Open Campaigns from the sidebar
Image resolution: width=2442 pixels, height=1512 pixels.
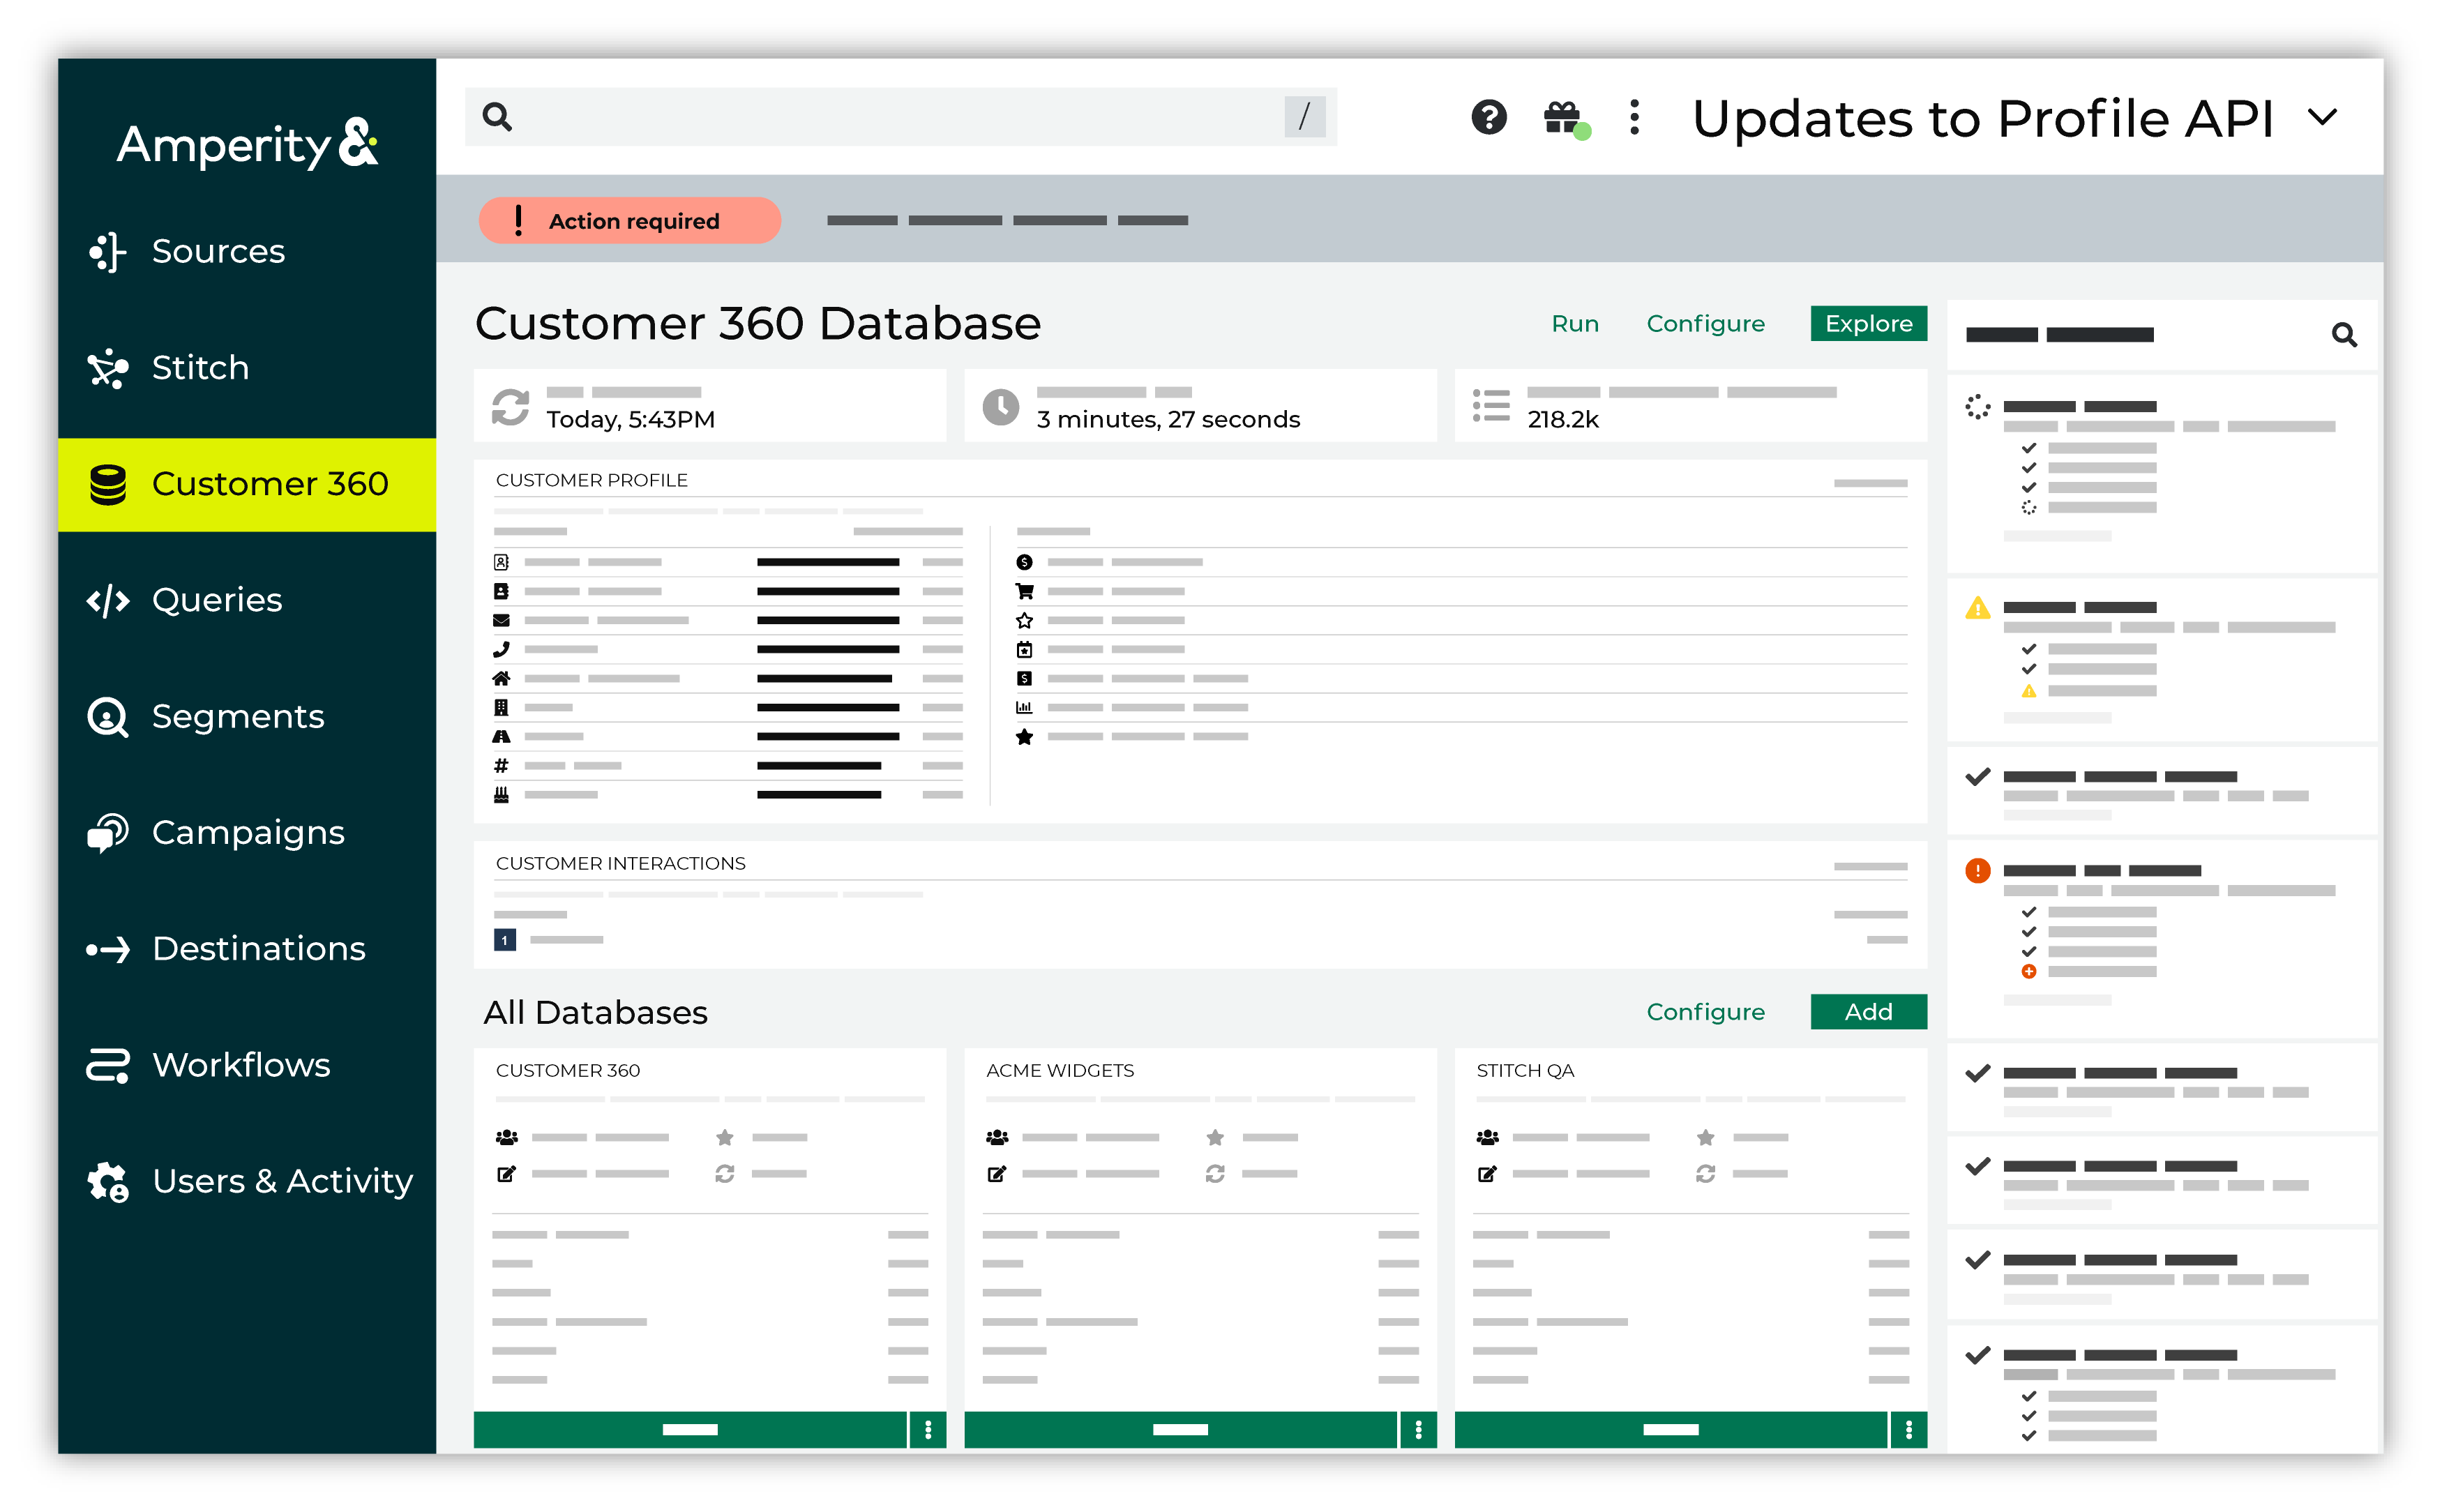(246, 832)
